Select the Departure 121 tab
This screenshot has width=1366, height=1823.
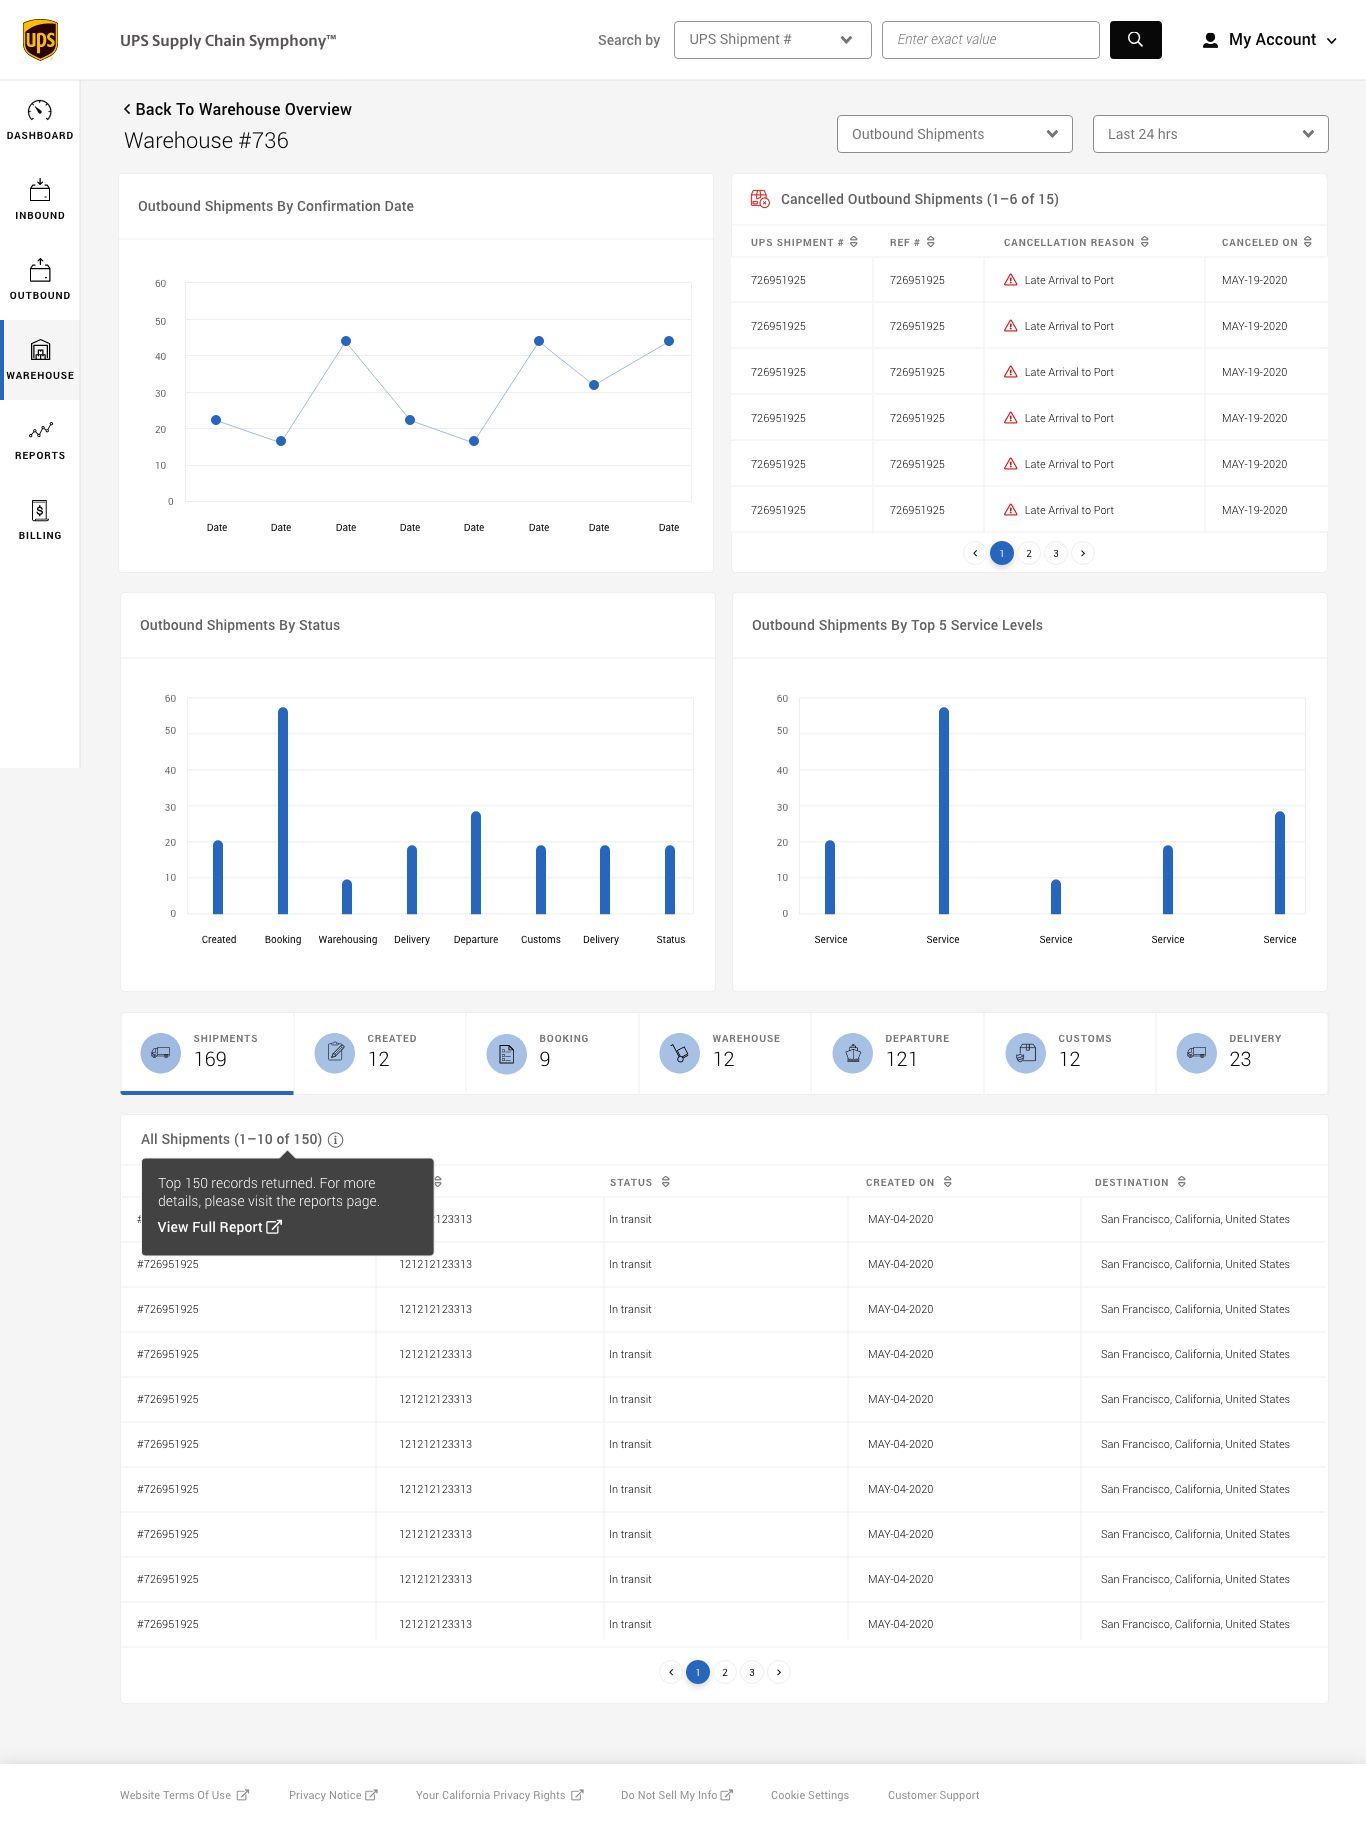[898, 1053]
